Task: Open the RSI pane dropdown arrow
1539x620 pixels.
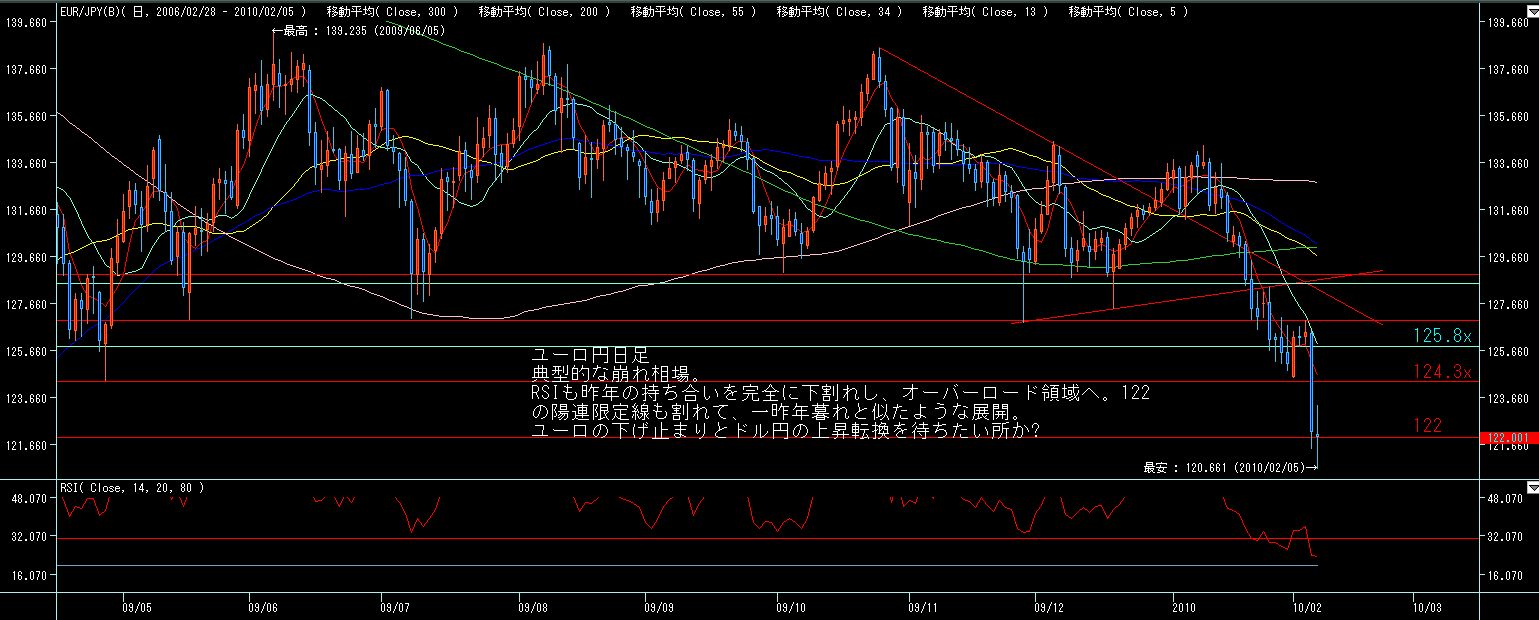Action: (1532, 488)
